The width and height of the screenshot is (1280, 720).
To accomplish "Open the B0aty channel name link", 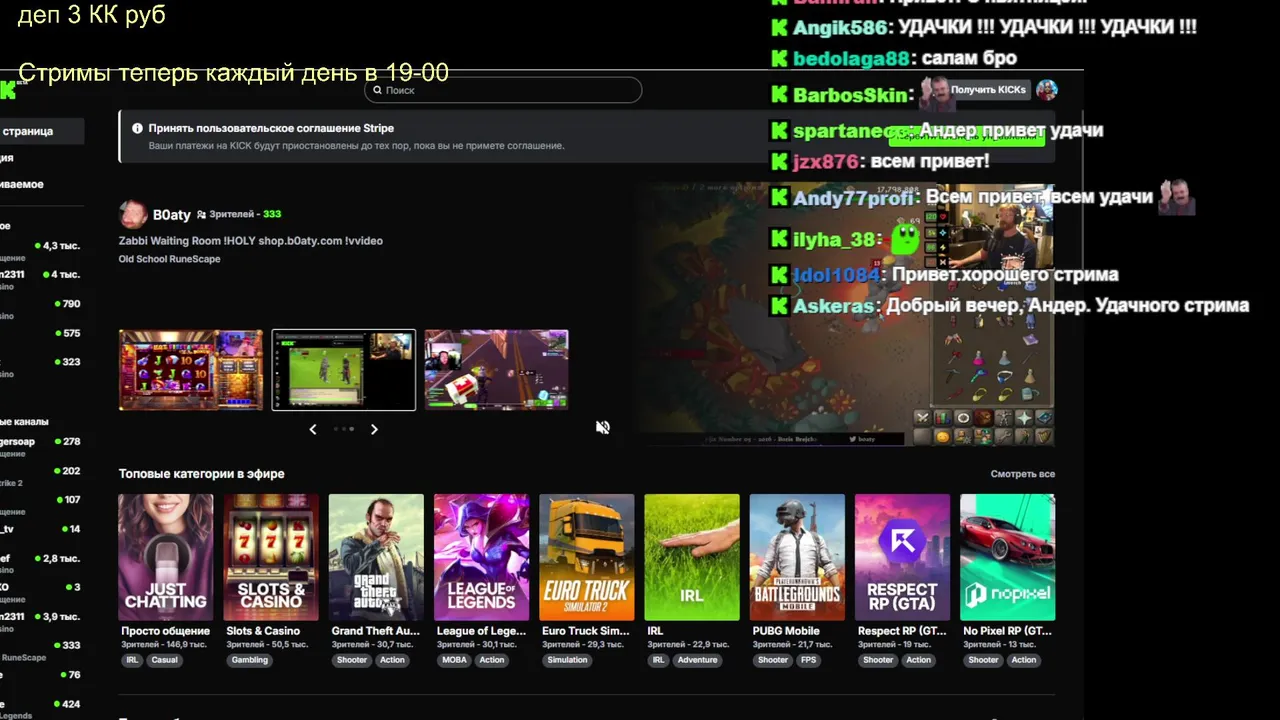I will 171,214.
